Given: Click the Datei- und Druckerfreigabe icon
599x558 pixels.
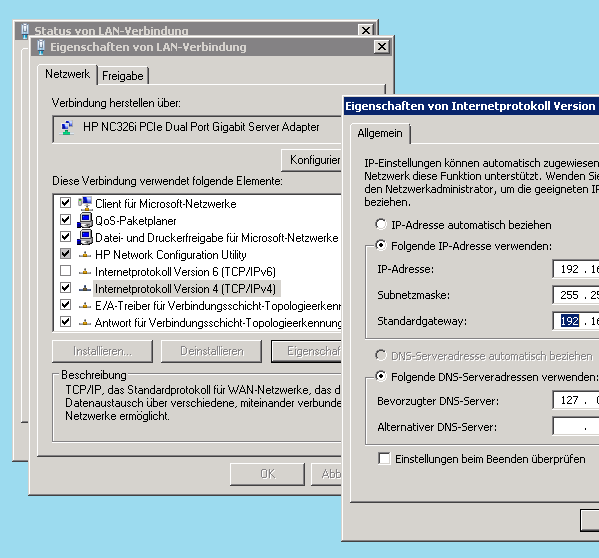Looking at the screenshot, I should click(x=85, y=238).
